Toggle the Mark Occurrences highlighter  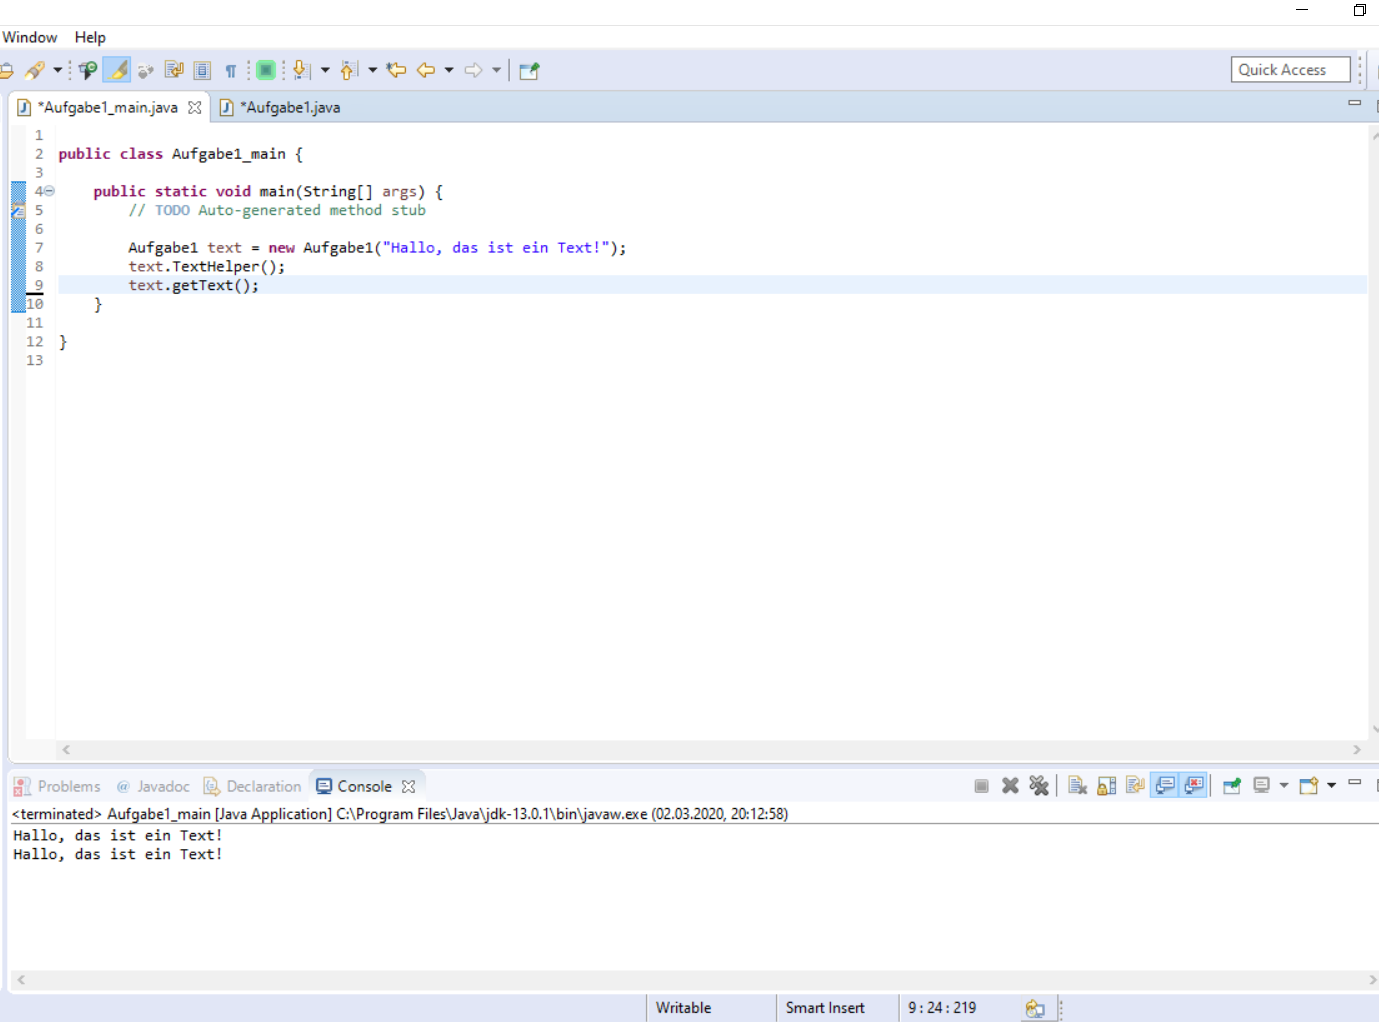click(117, 69)
